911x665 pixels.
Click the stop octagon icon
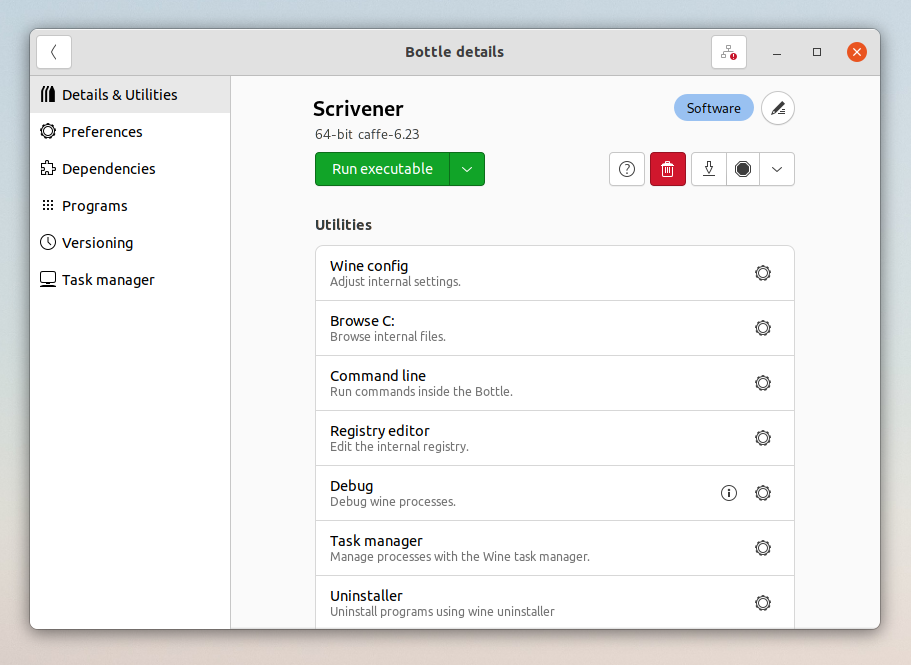pos(743,169)
